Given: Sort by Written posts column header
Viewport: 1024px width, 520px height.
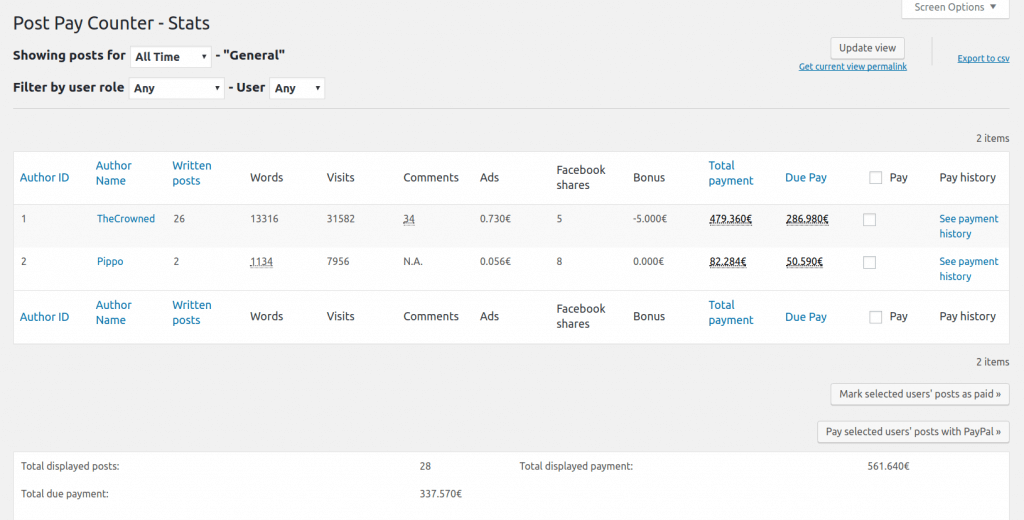Looking at the screenshot, I should coord(191,173).
